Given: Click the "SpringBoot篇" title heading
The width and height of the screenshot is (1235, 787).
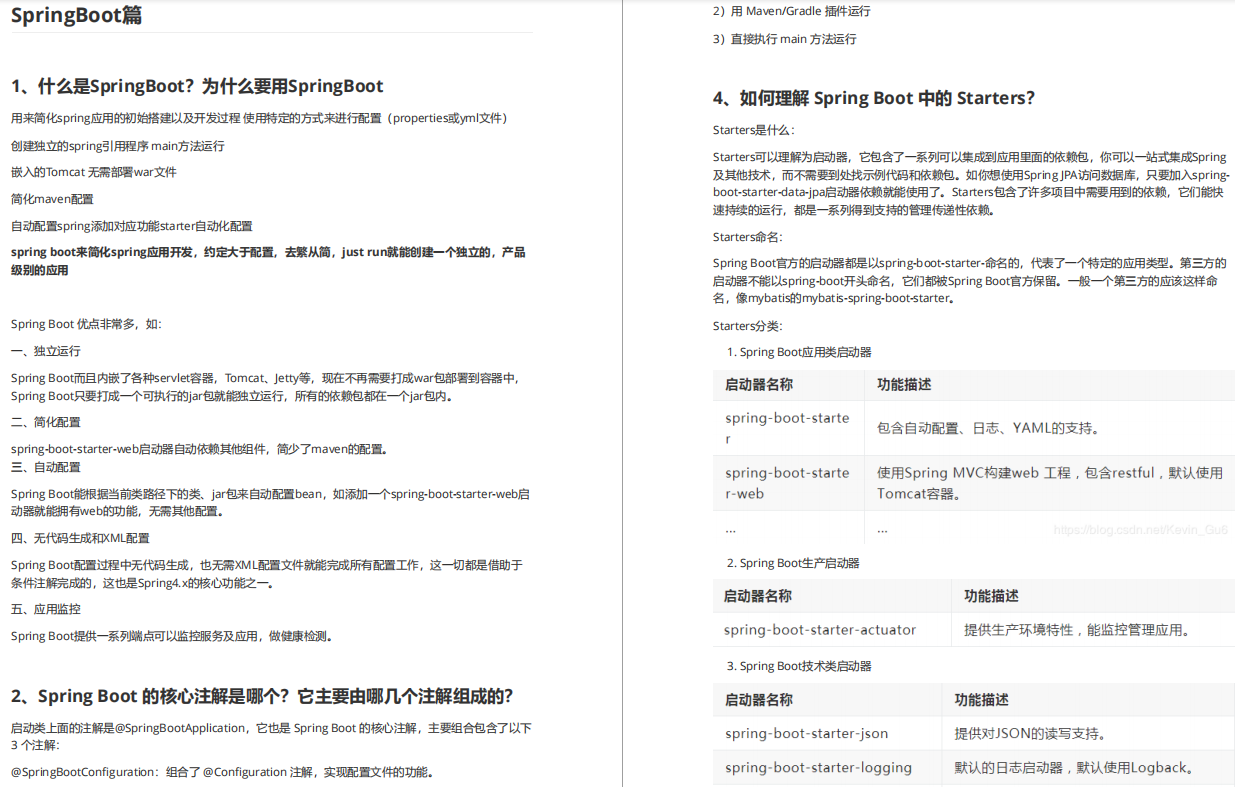Looking at the screenshot, I should [76, 15].
